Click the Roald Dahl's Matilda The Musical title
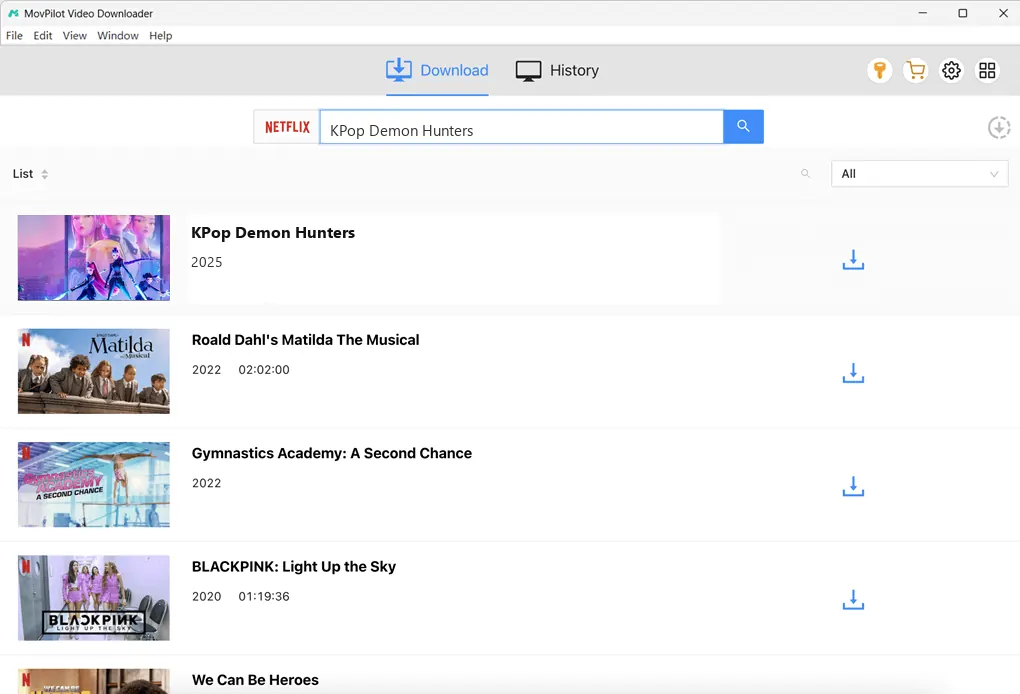Image resolution: width=1020 pixels, height=694 pixels. coord(305,340)
